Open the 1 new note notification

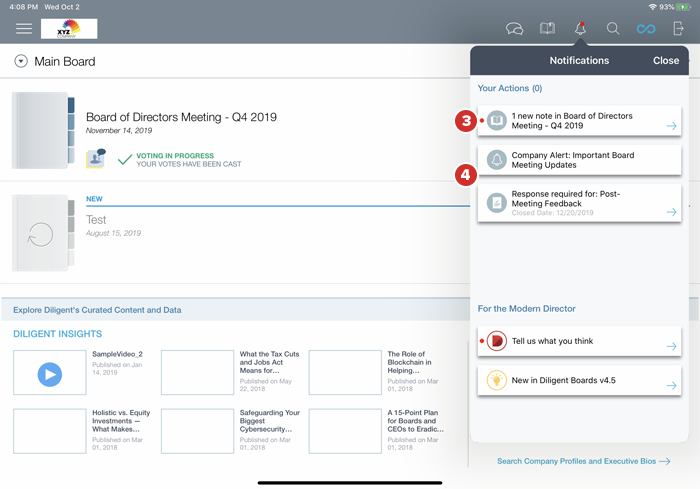(579, 121)
